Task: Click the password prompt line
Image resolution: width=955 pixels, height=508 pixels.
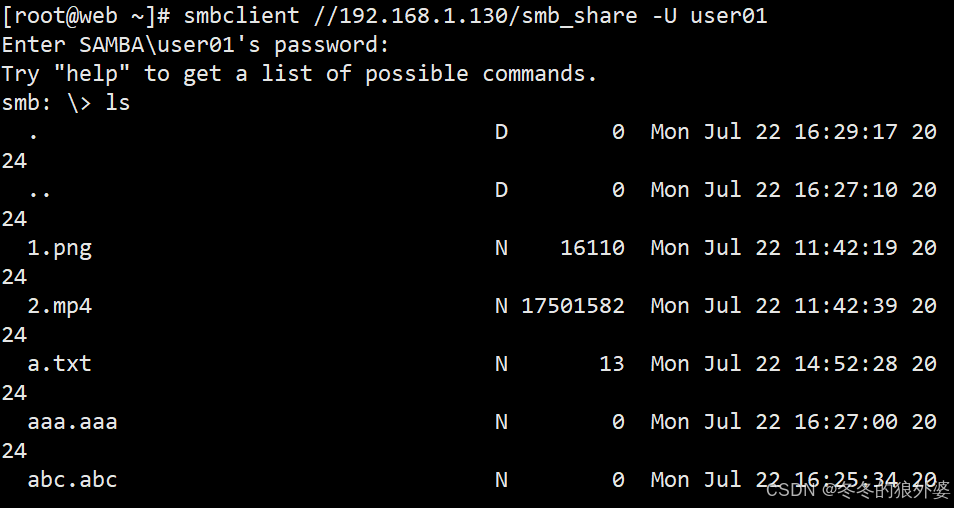Action: pyautogui.click(x=195, y=44)
